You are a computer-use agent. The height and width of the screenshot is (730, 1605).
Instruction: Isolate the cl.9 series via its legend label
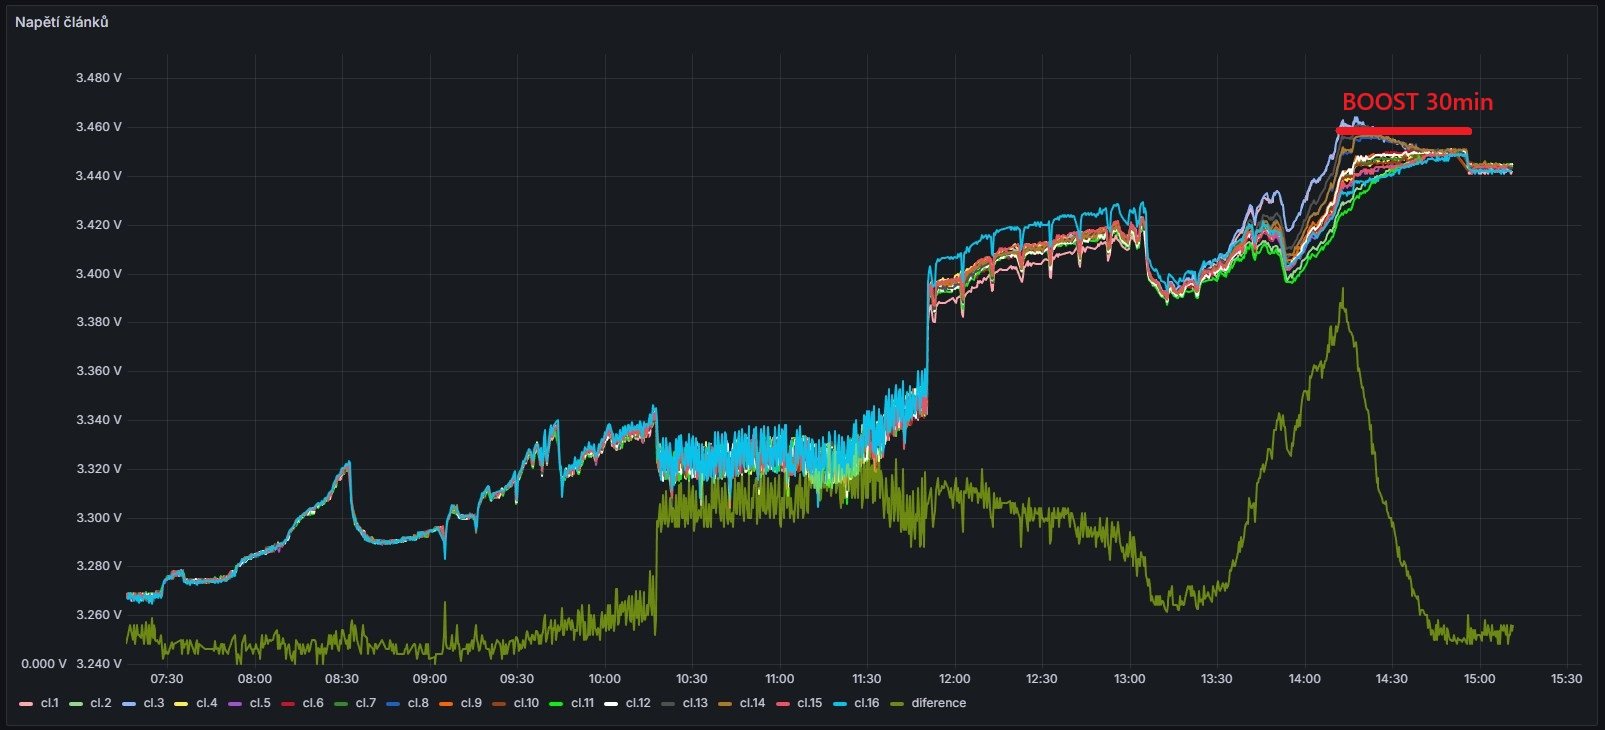click(471, 703)
